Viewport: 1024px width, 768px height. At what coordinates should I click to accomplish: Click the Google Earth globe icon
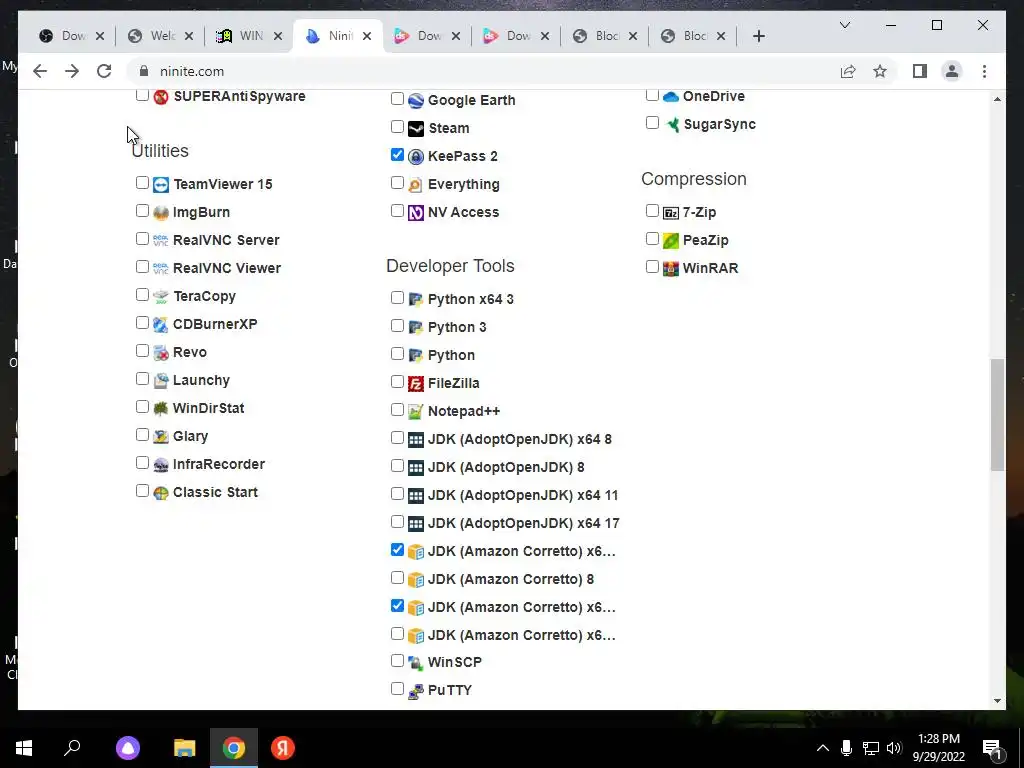point(416,101)
